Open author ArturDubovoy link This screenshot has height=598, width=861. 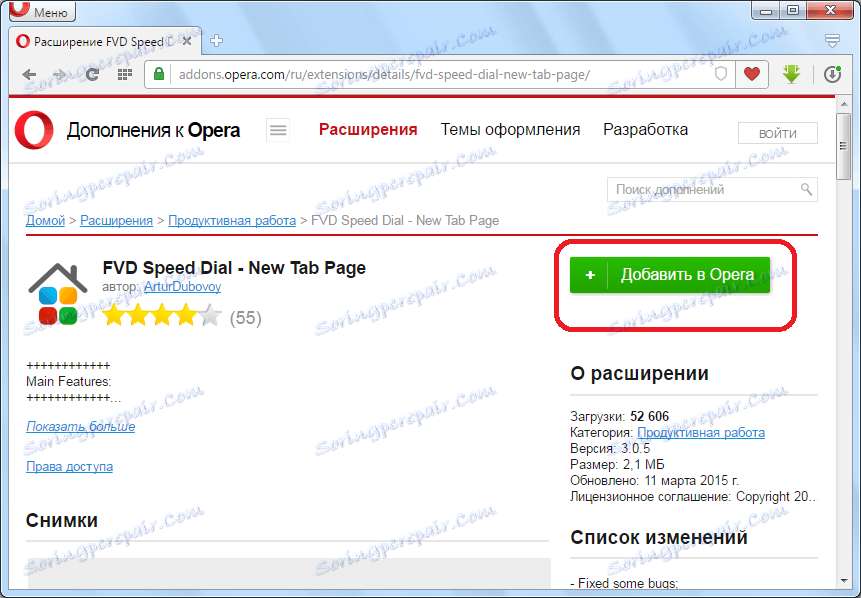coord(182,287)
